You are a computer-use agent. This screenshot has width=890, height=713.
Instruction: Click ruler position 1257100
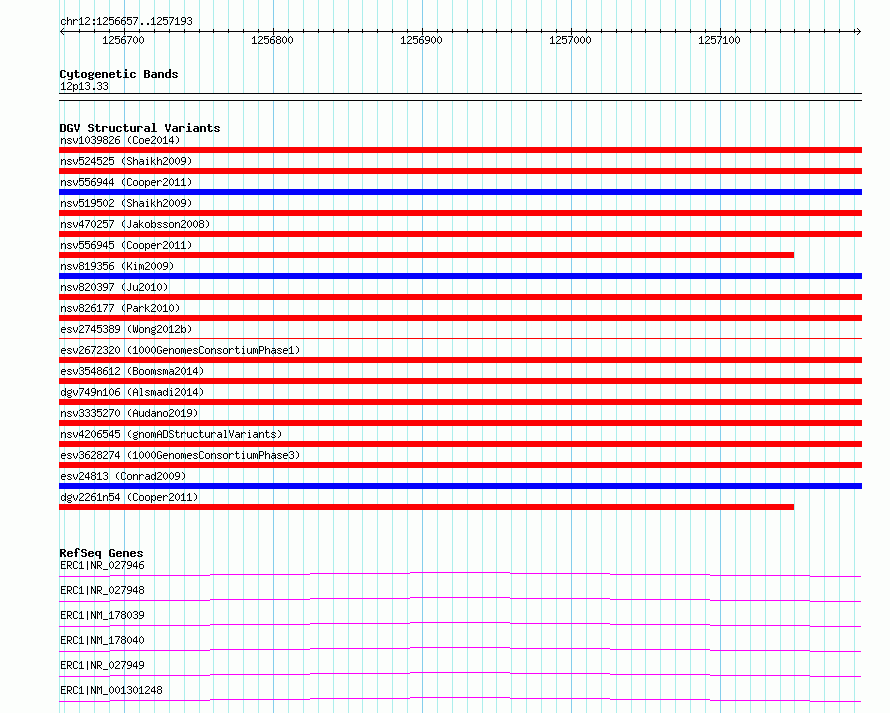(x=720, y=40)
